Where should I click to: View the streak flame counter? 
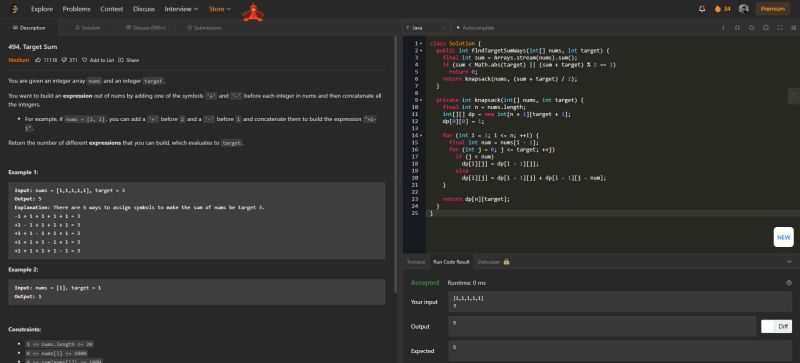(x=722, y=9)
